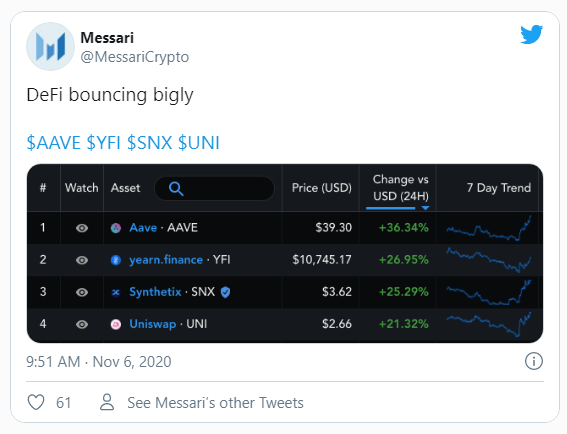
Task: Toggle watch eye for Uniswap row
Action: 82,324
